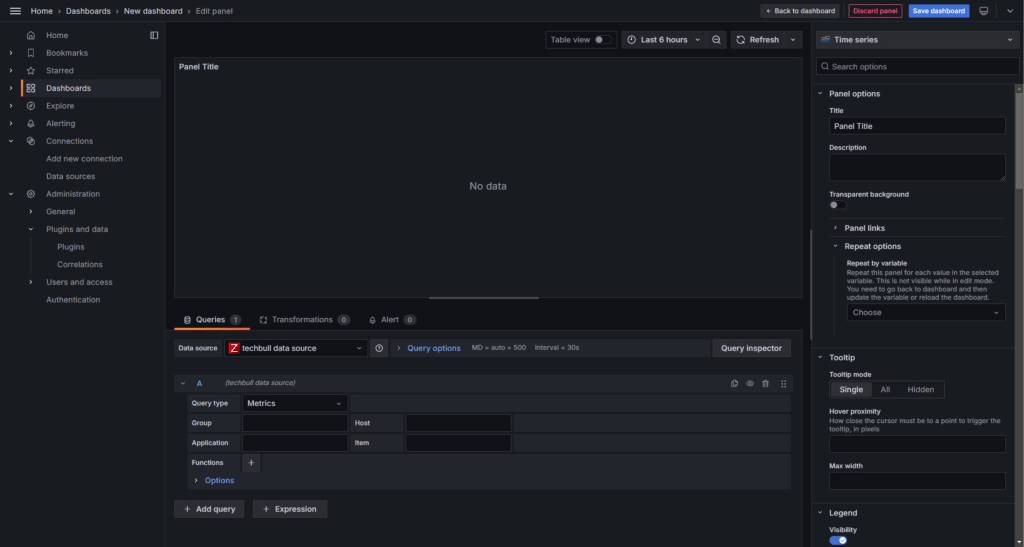The height and width of the screenshot is (547, 1024).
Task: Enable Transparent background switch
Action: pyautogui.click(x=838, y=205)
